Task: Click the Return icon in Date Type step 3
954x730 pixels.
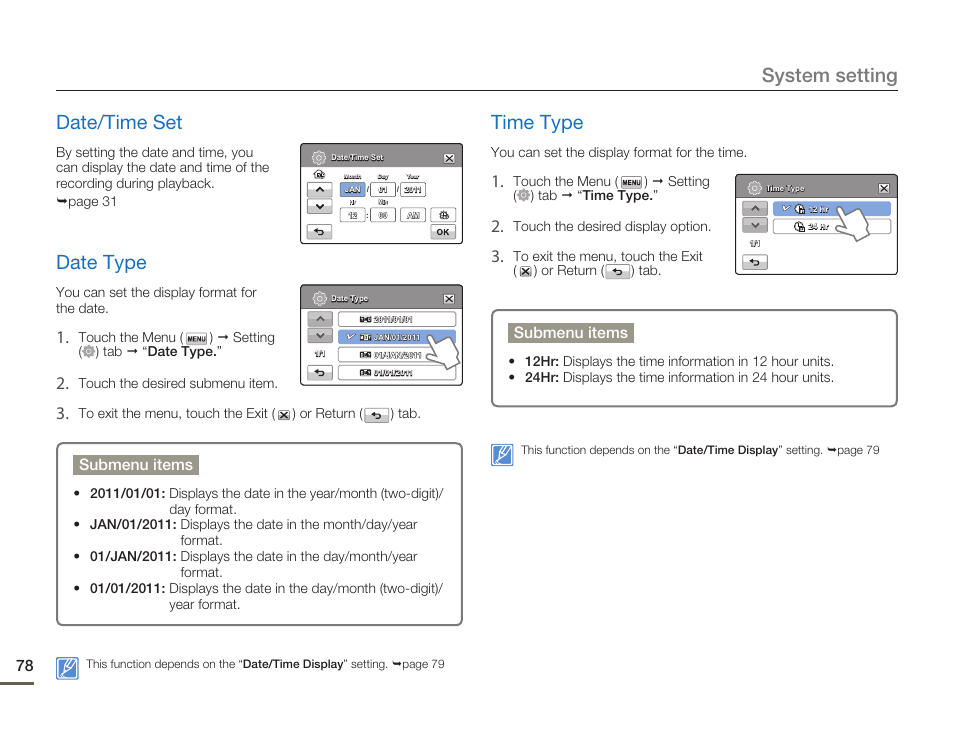Action: coord(377,415)
